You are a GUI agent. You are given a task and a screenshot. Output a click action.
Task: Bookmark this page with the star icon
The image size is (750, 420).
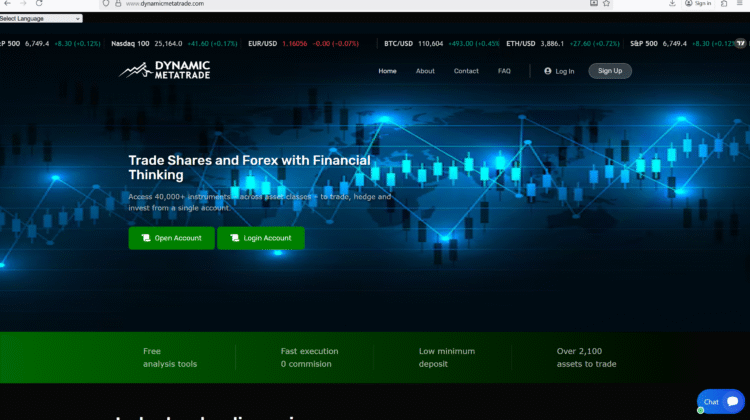click(606, 4)
